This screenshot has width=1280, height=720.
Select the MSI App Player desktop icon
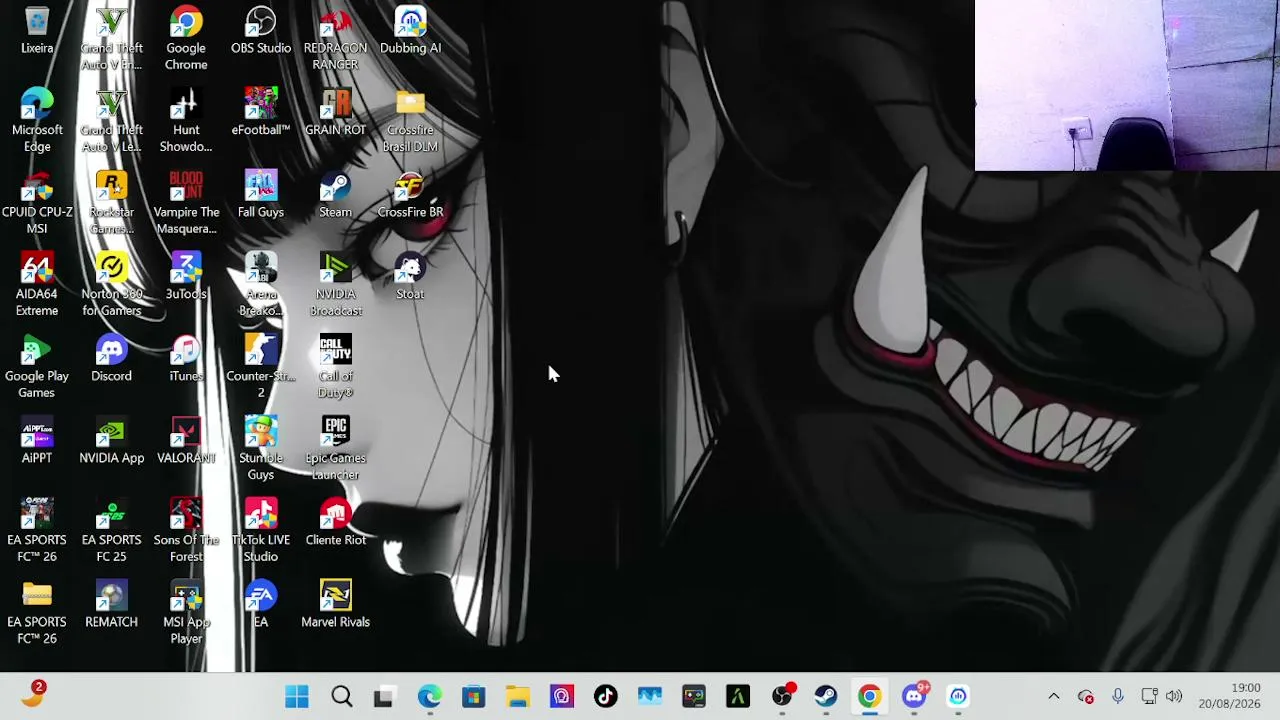[x=186, y=613]
